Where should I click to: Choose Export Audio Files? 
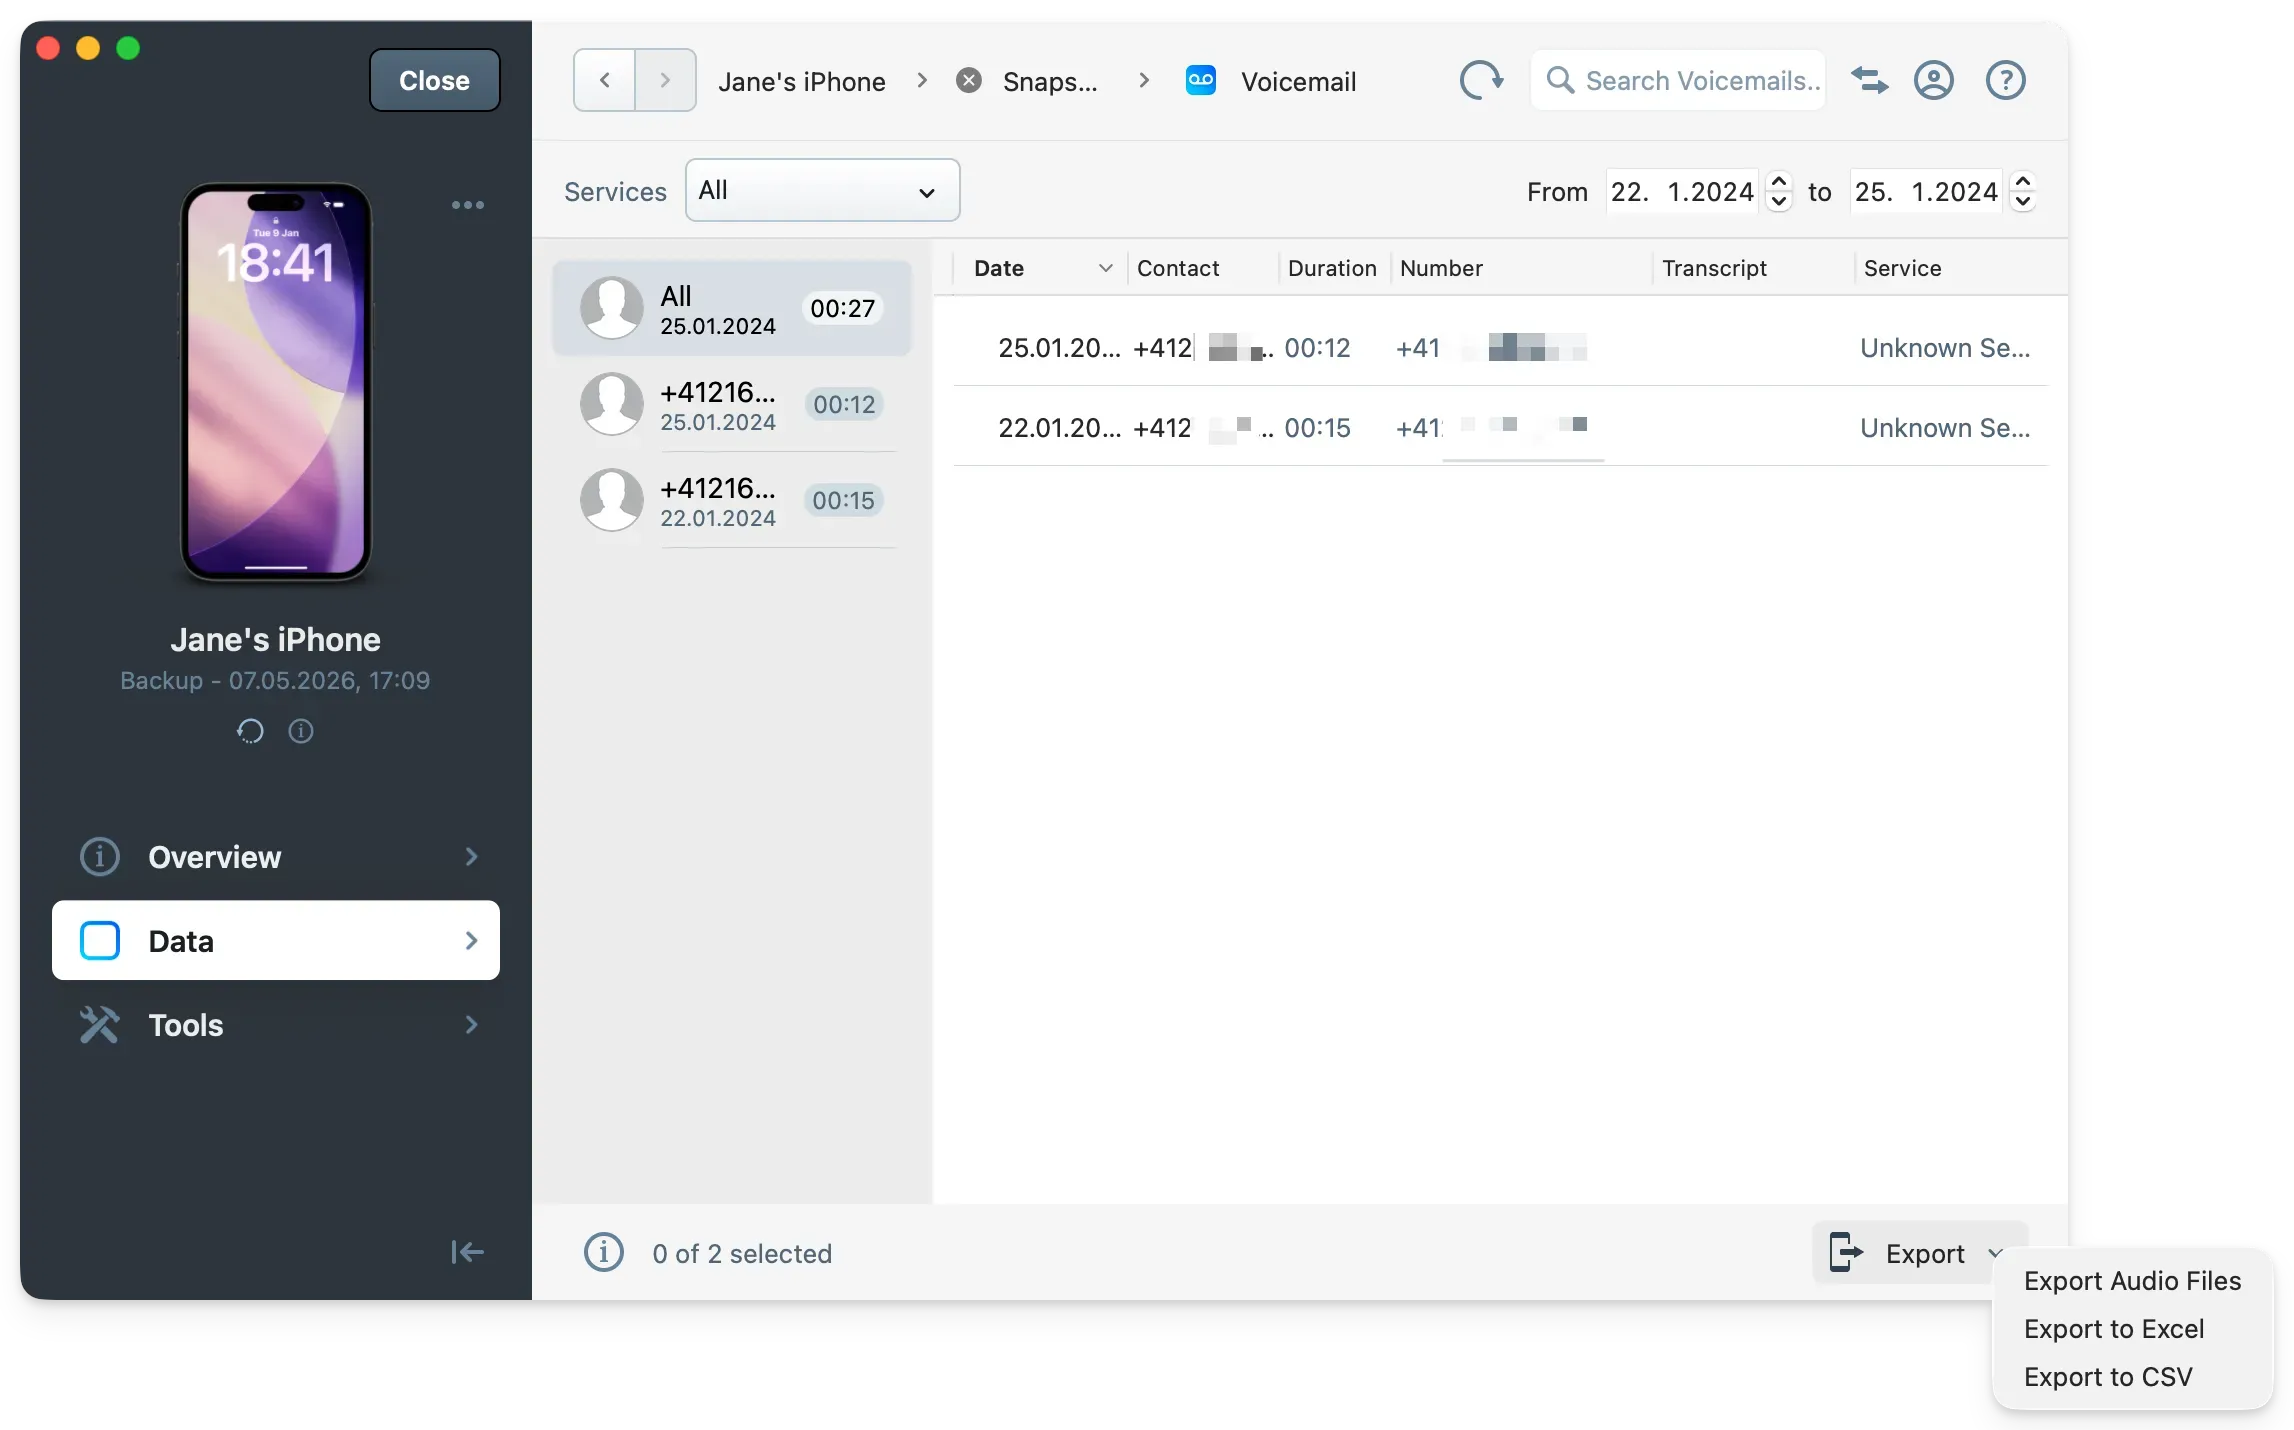click(x=2132, y=1281)
